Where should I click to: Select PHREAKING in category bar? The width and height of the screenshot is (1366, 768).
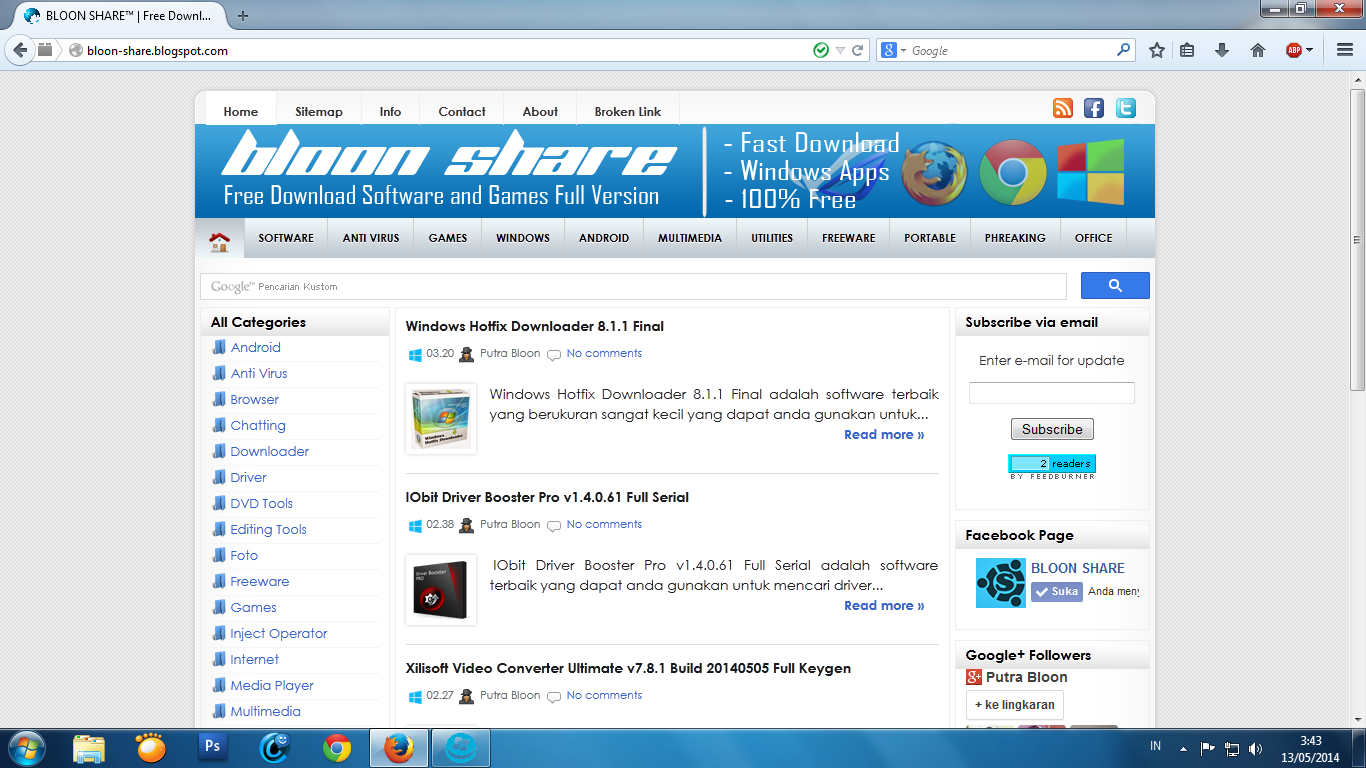click(1015, 238)
